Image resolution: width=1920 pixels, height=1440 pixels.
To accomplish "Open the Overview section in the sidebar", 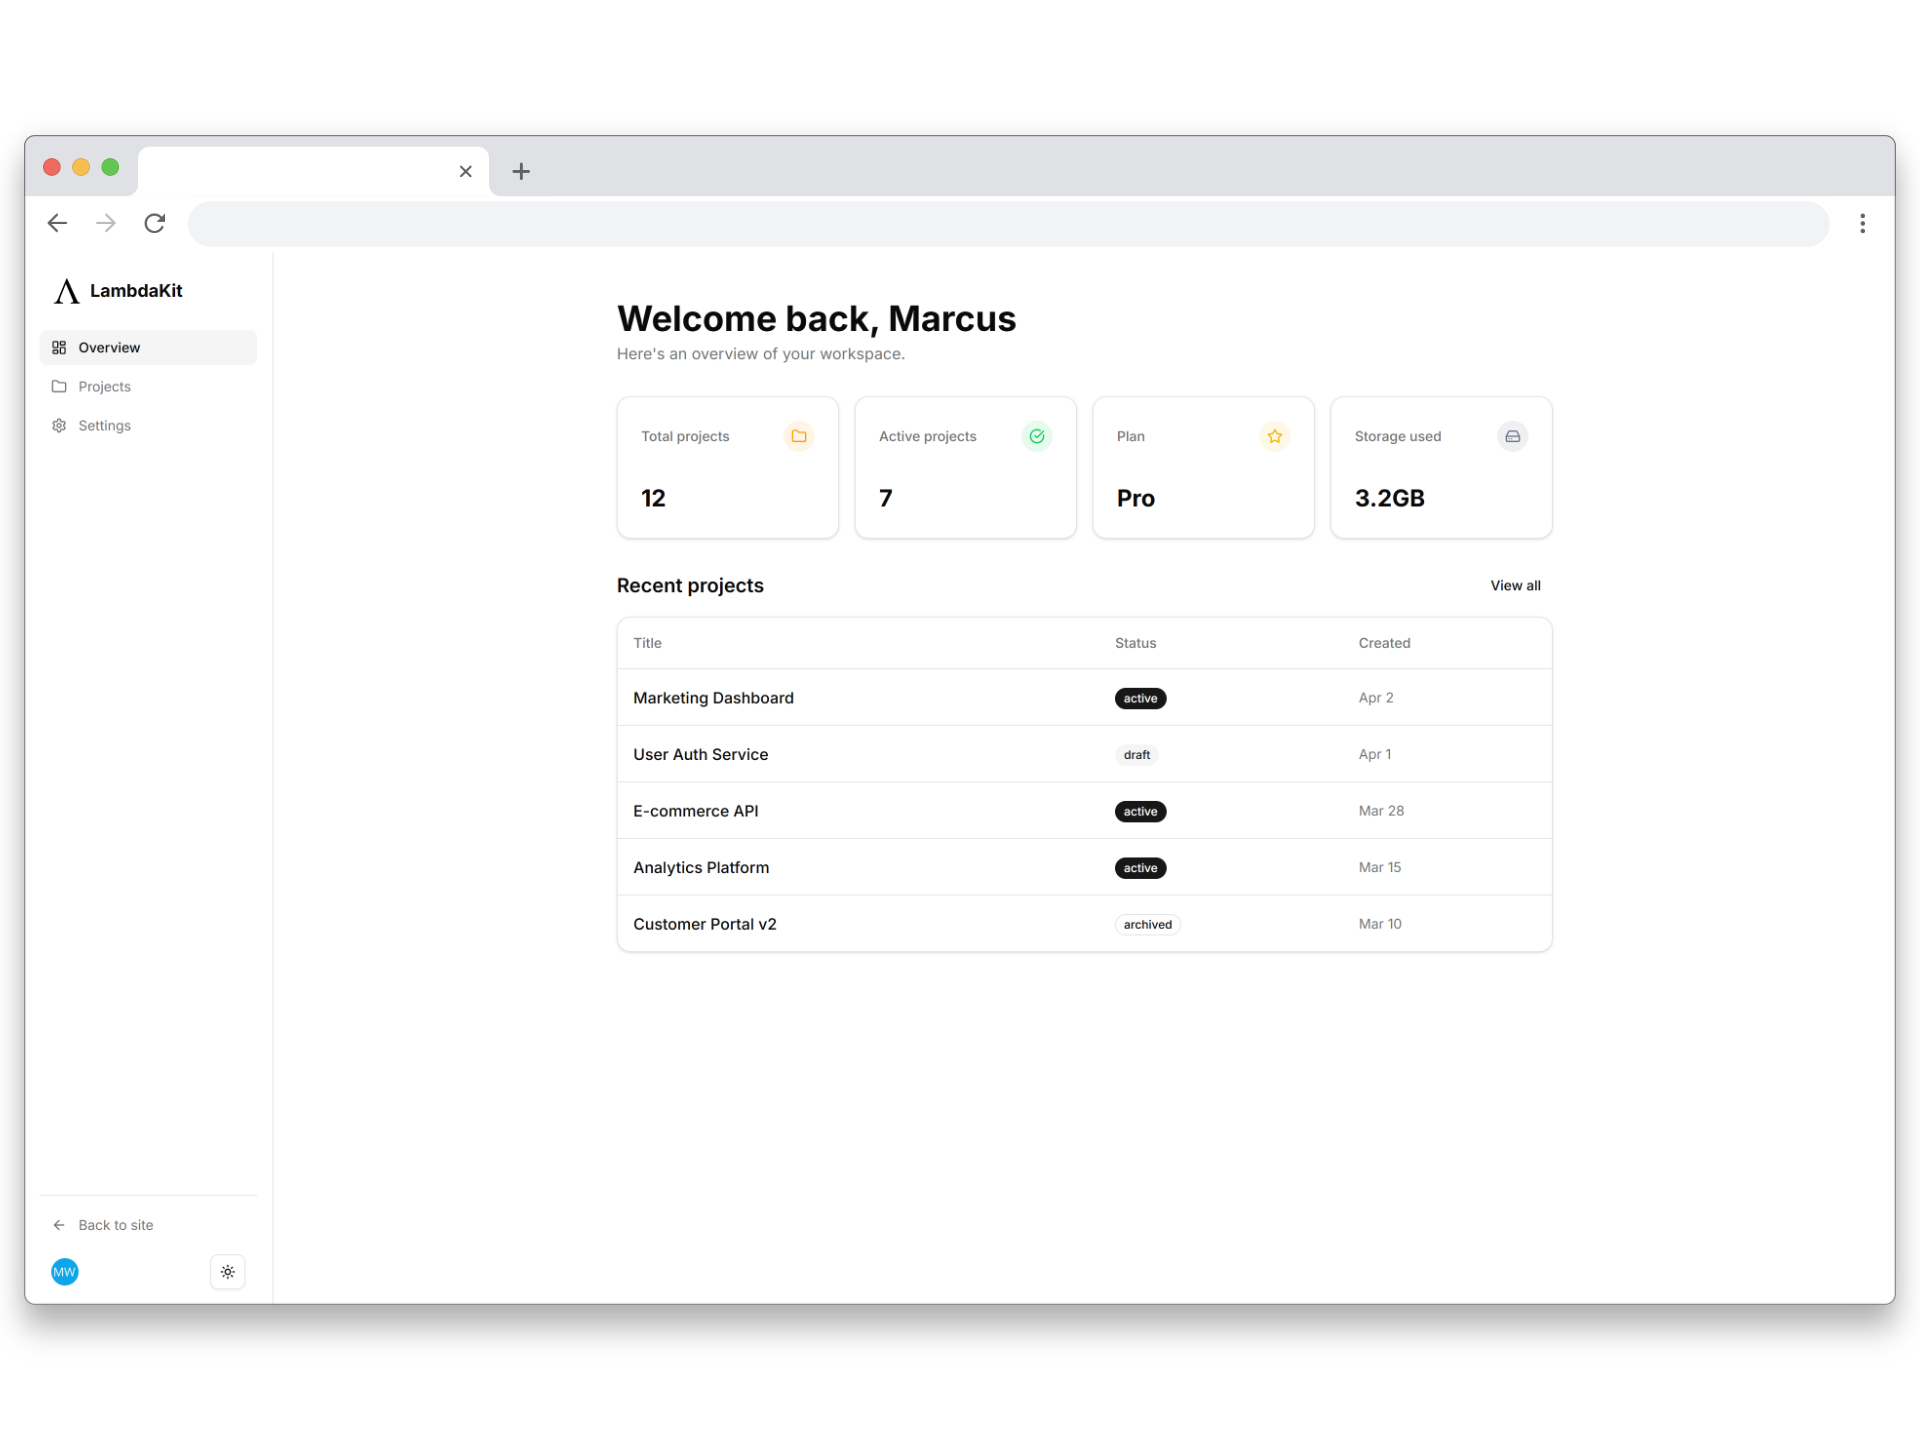I will click(108, 347).
